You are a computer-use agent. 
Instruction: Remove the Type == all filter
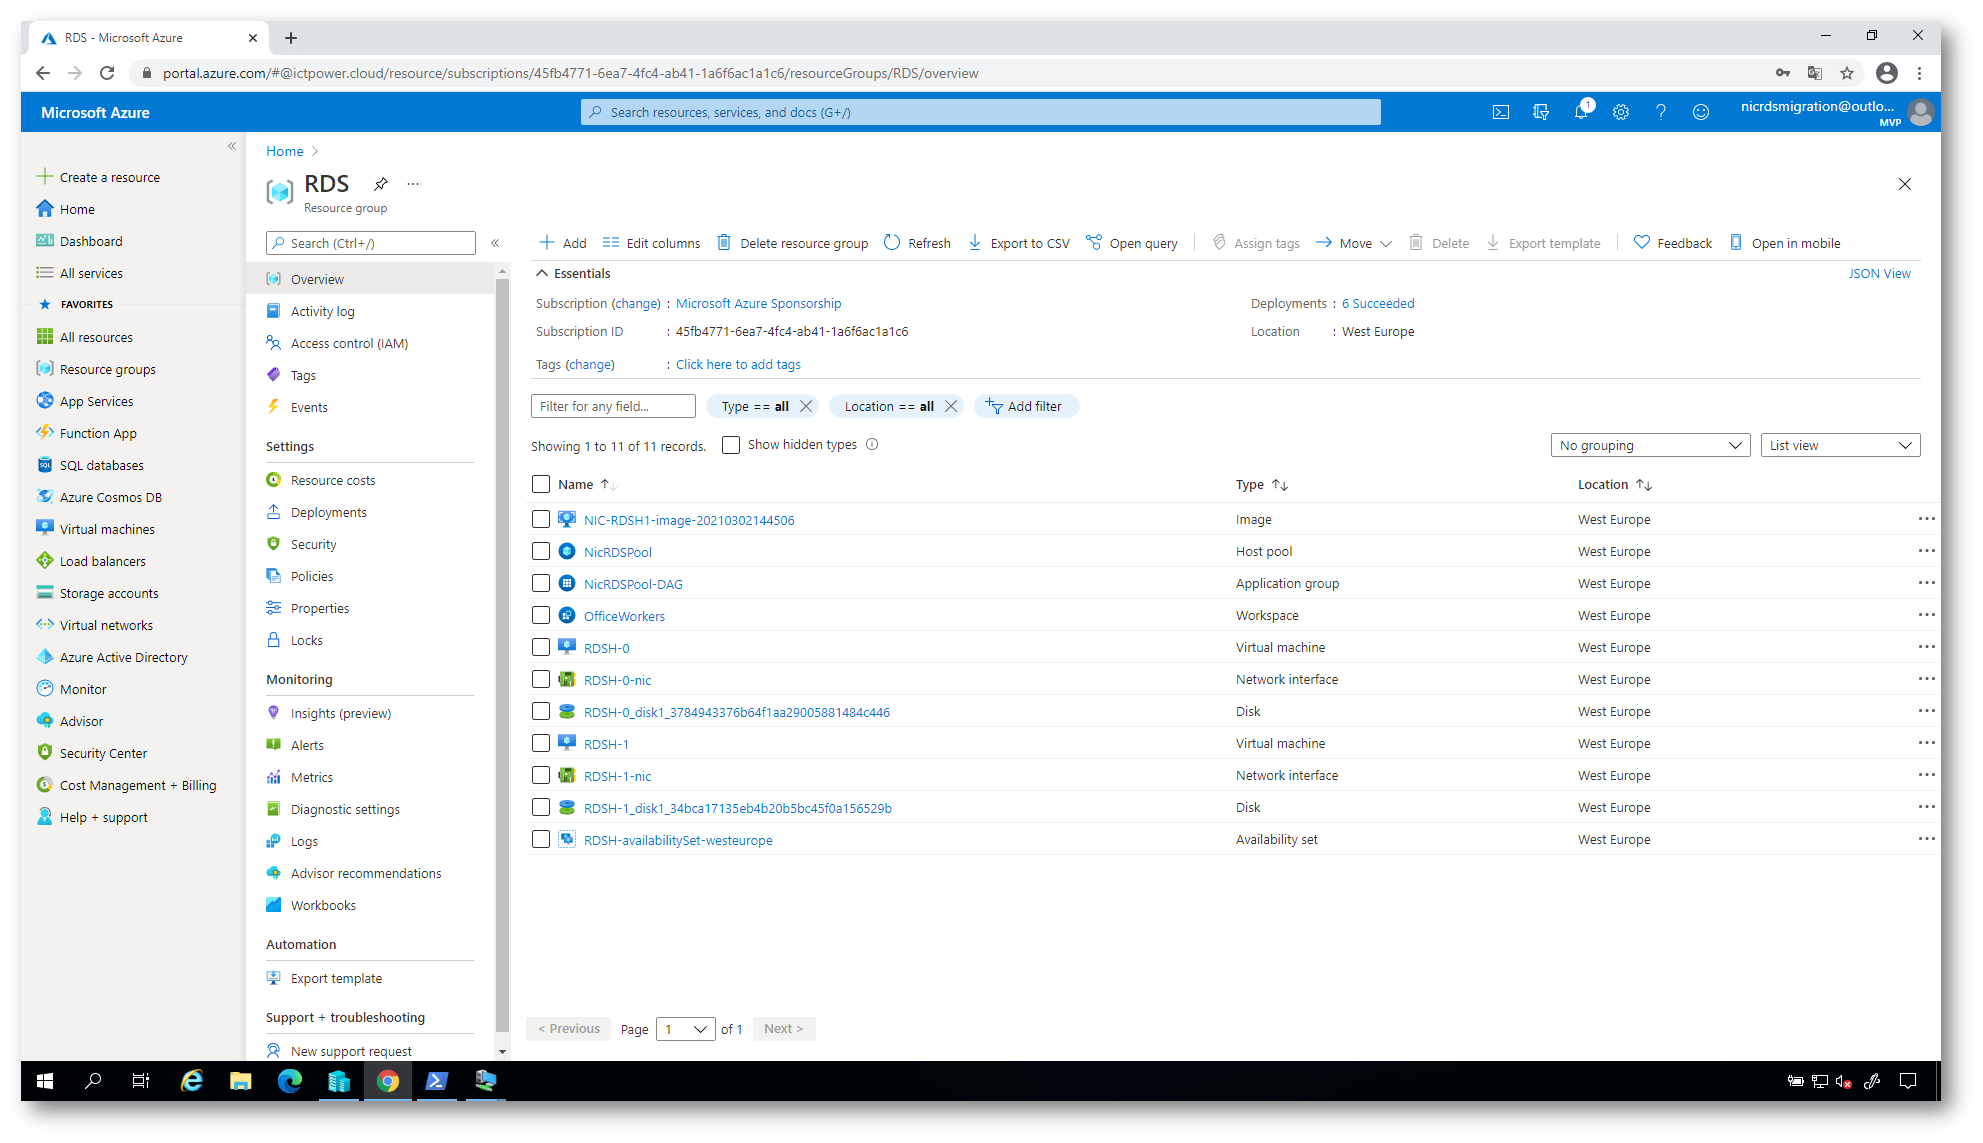coord(806,406)
